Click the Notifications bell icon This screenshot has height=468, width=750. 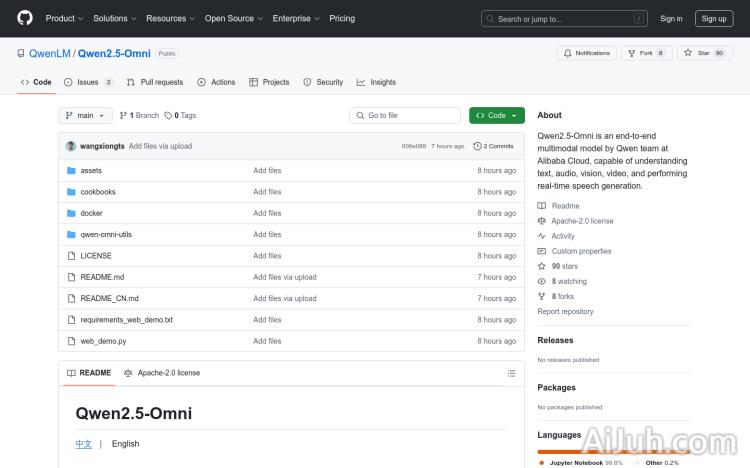(567, 53)
